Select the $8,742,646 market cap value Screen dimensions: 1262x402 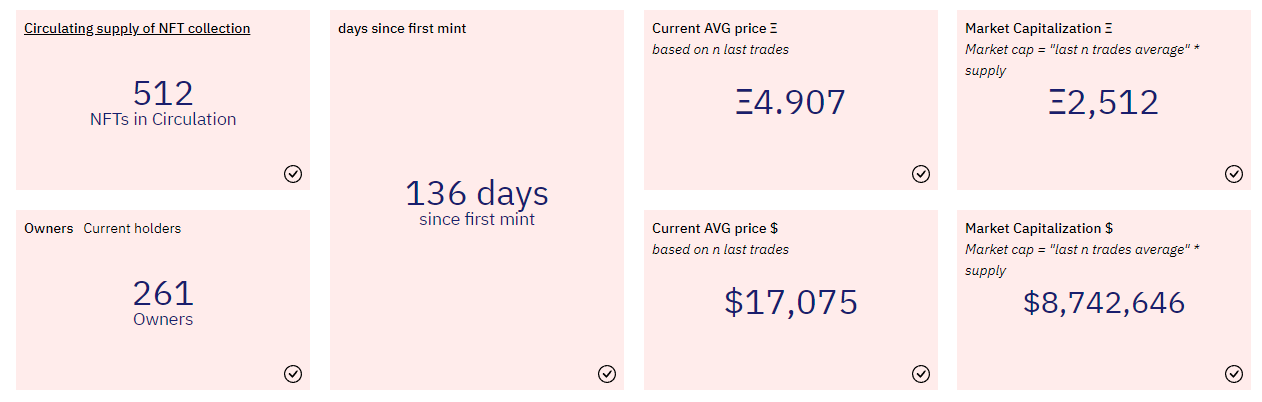pyautogui.click(x=1104, y=302)
